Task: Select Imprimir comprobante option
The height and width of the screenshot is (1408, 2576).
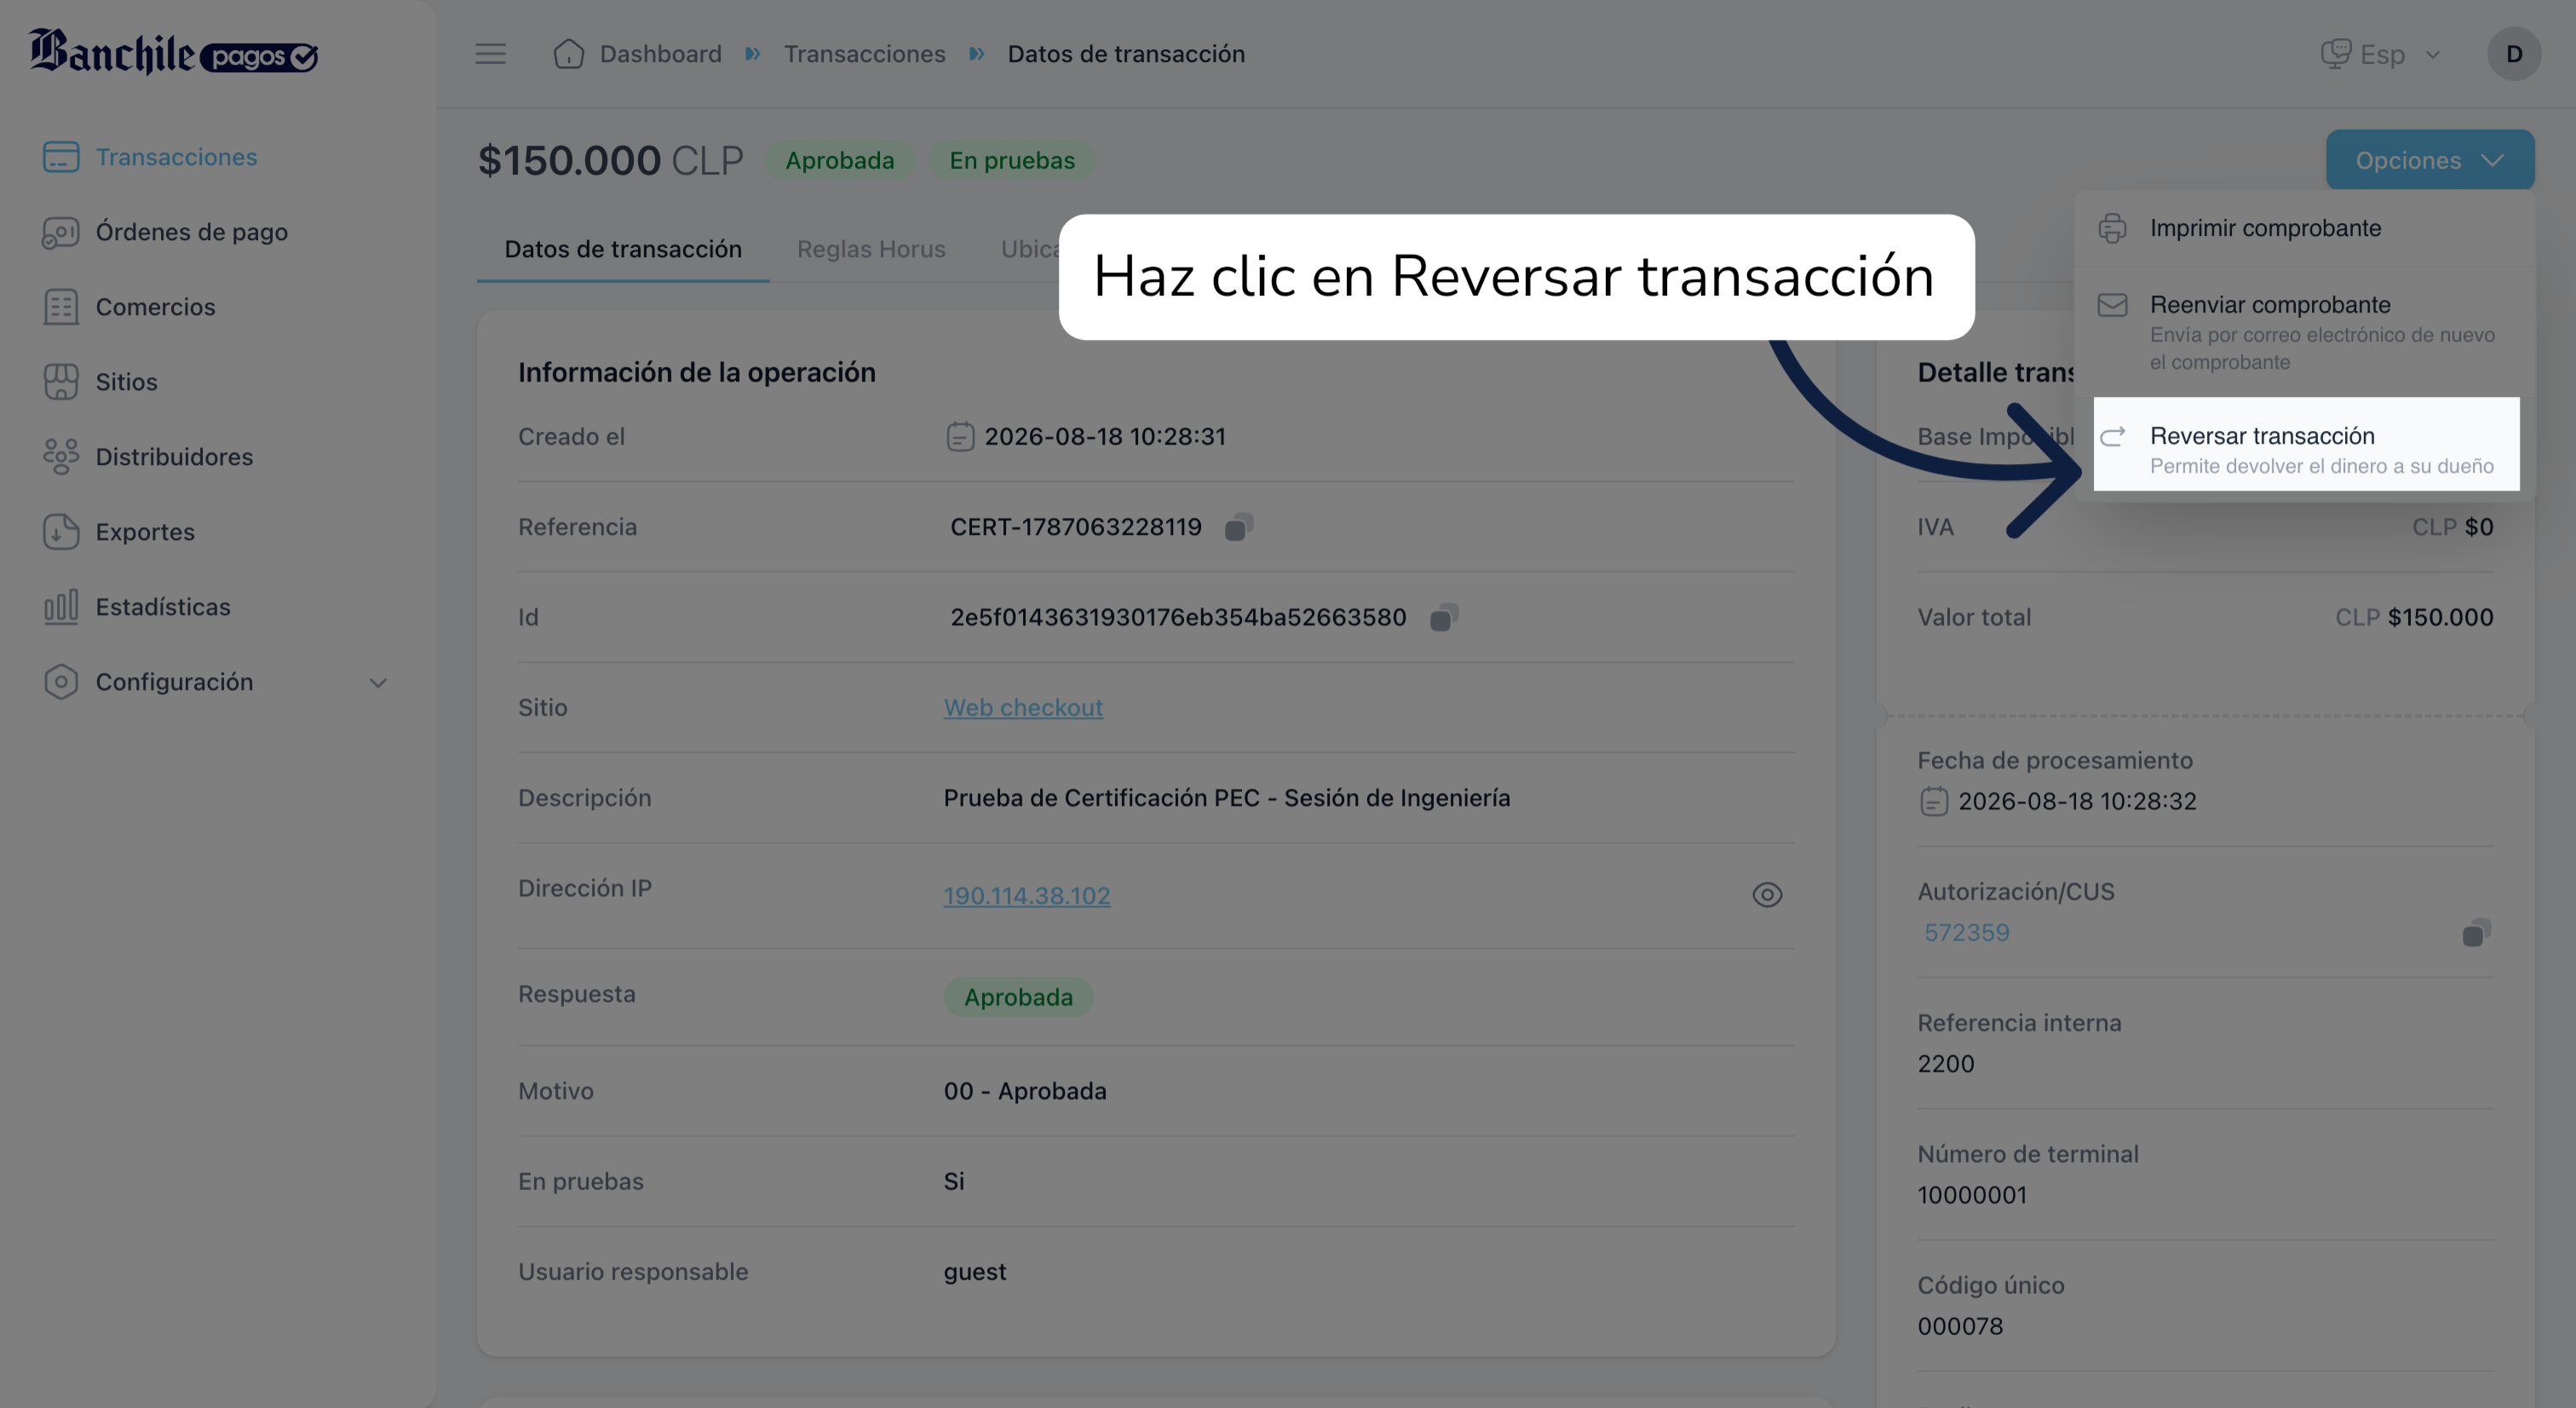Action: (x=2304, y=228)
